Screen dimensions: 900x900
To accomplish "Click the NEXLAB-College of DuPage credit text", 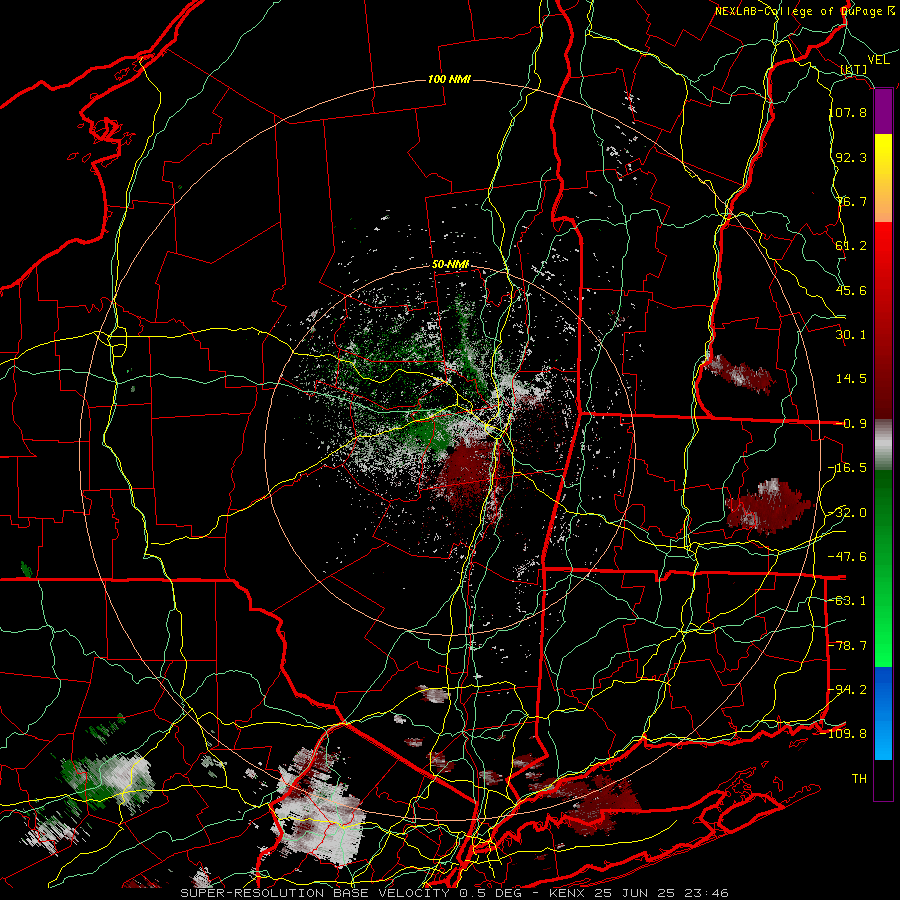I will click(x=803, y=11).
